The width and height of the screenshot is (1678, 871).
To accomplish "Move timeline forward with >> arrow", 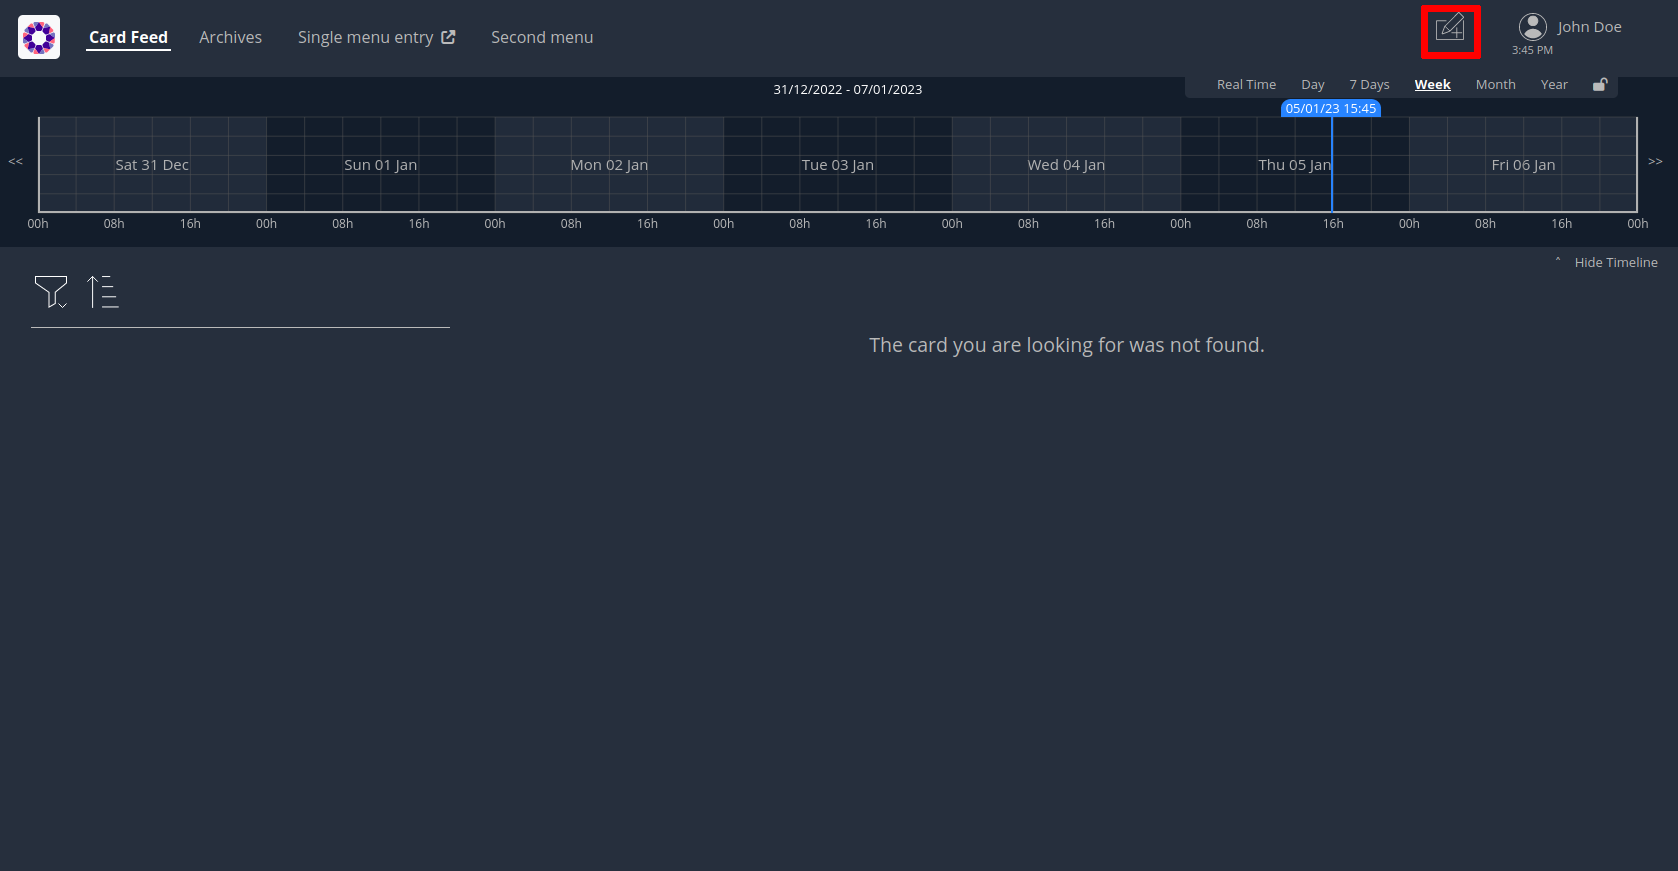I will pyautogui.click(x=1655, y=161).
